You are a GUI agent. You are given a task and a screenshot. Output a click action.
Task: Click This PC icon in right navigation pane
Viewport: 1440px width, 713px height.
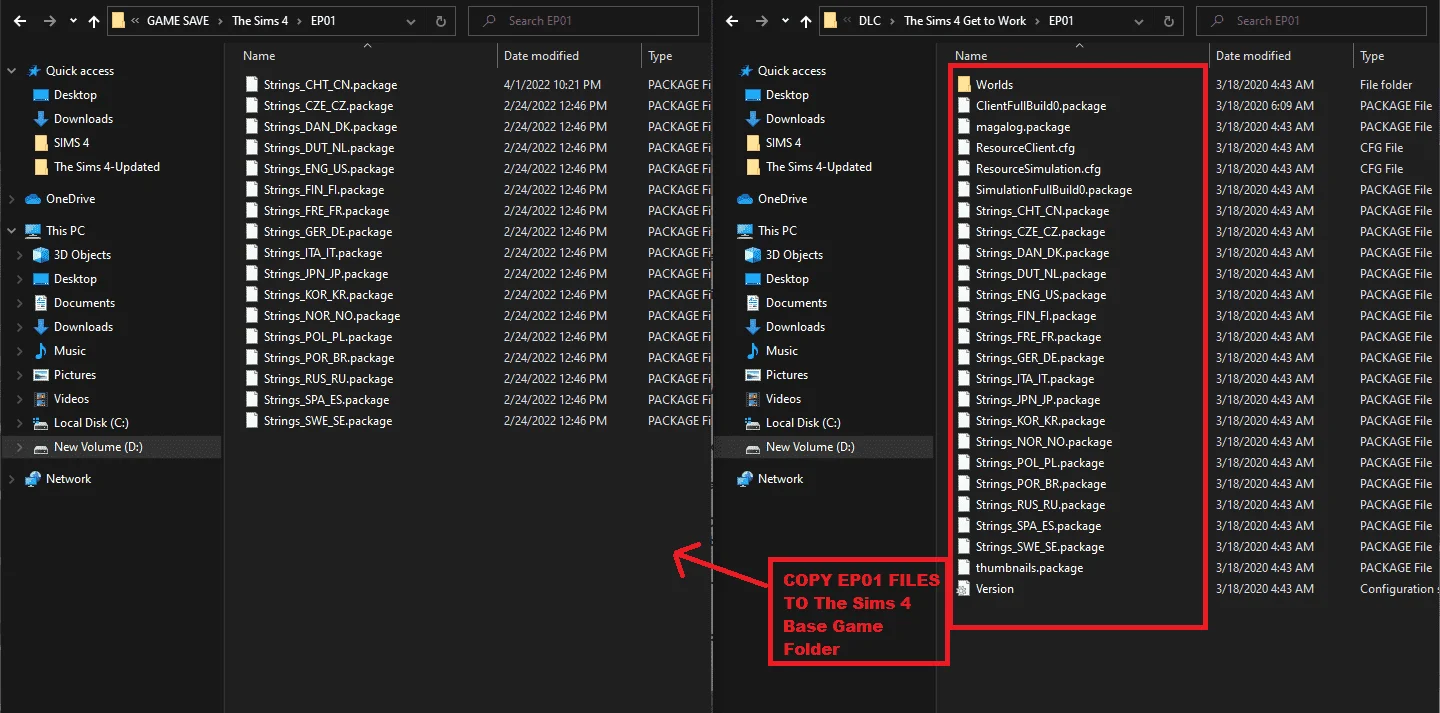(x=745, y=231)
